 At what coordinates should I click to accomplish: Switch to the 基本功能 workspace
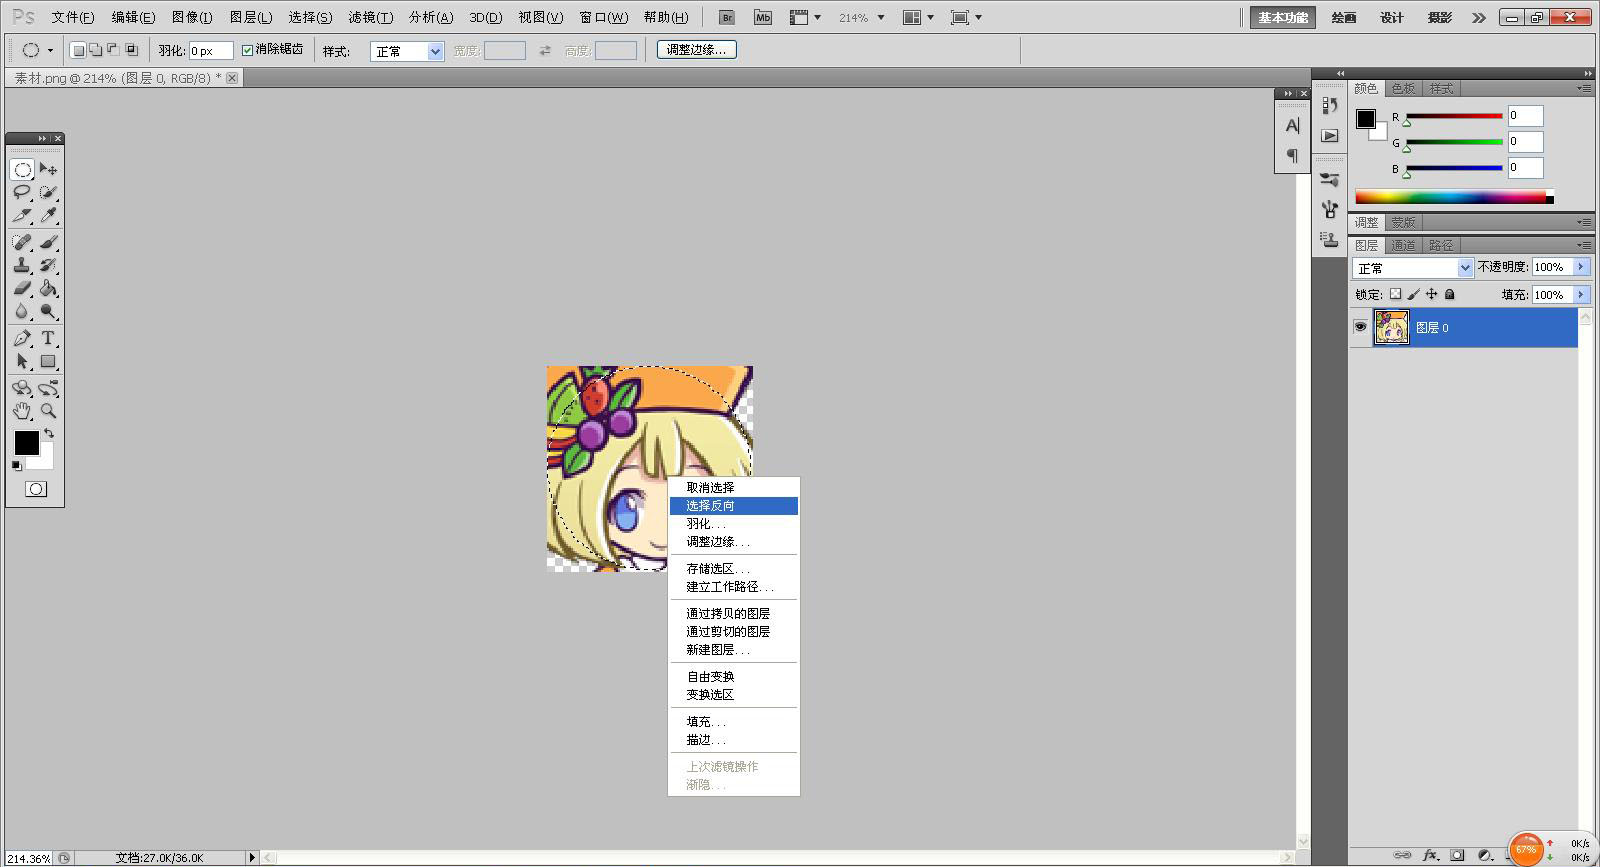[x=1283, y=17]
